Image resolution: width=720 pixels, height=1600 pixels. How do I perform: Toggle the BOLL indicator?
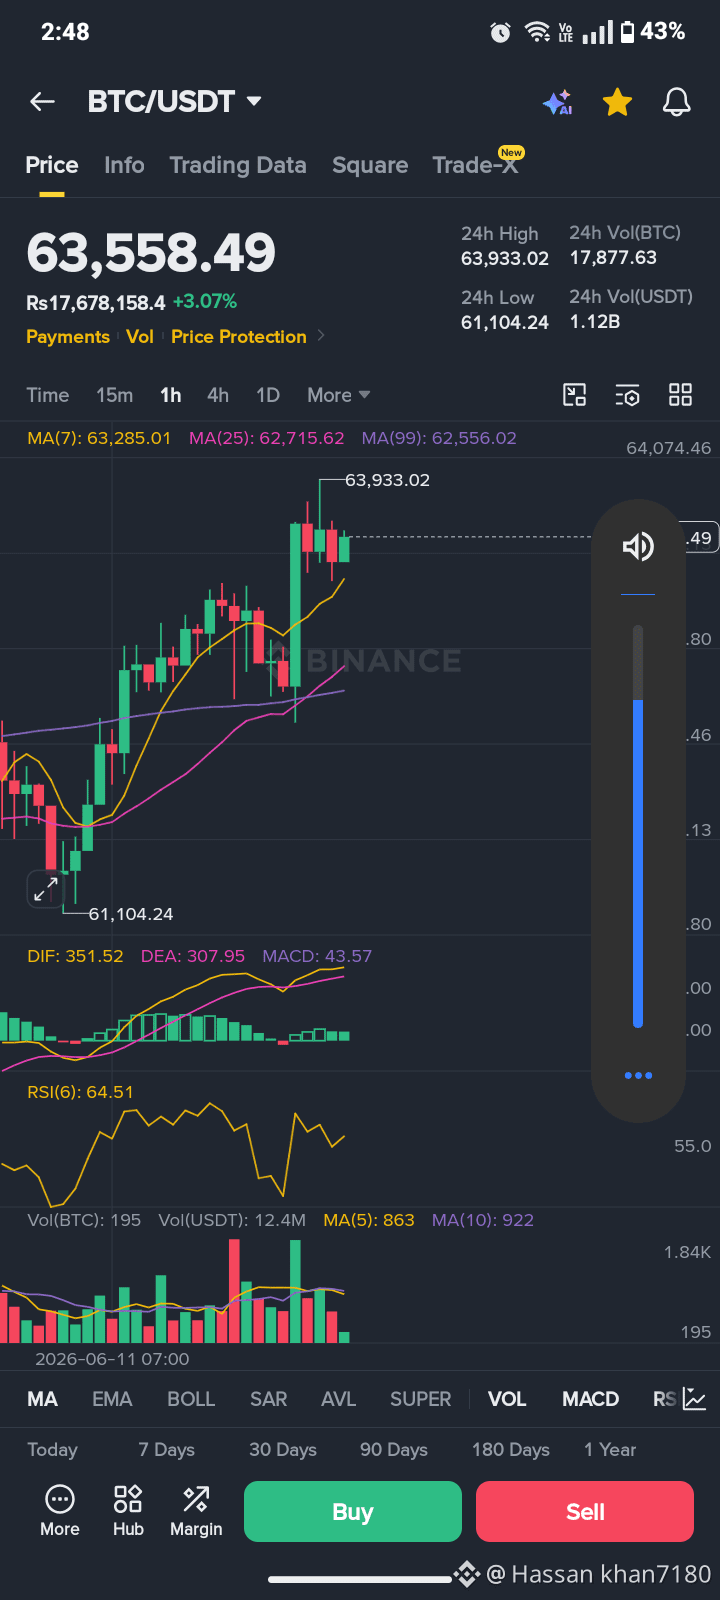191,1399
